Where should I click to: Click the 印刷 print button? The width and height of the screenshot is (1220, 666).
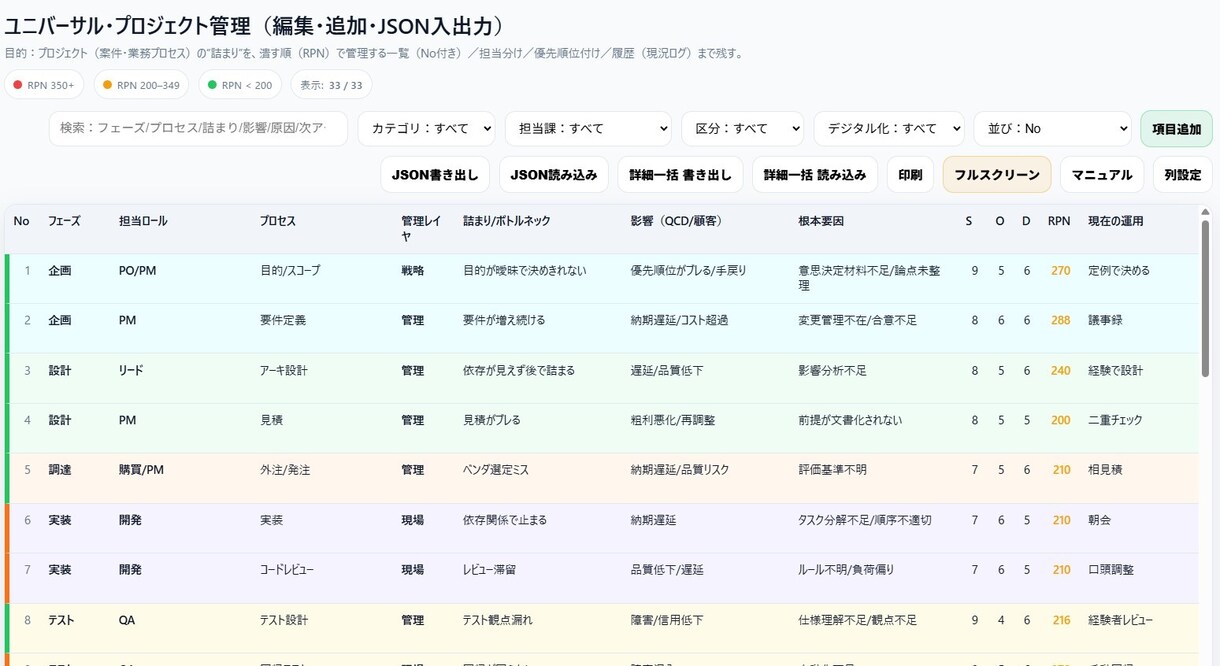pyautogui.click(x=910, y=174)
